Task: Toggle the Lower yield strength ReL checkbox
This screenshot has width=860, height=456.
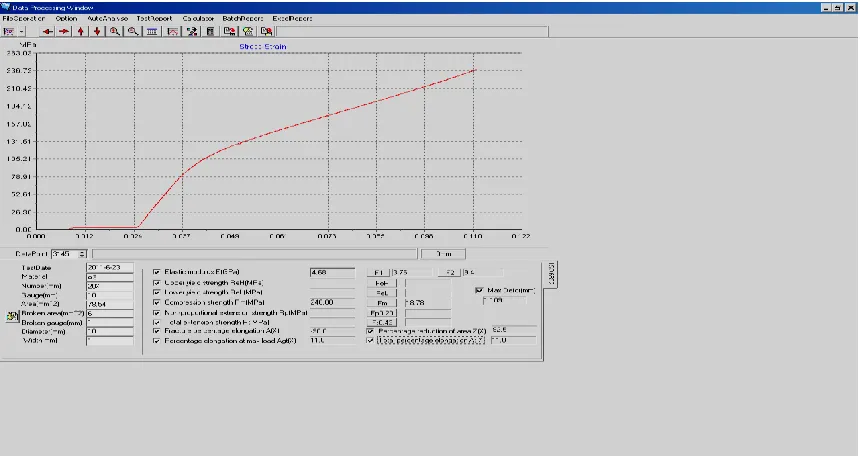Action: click(157, 292)
